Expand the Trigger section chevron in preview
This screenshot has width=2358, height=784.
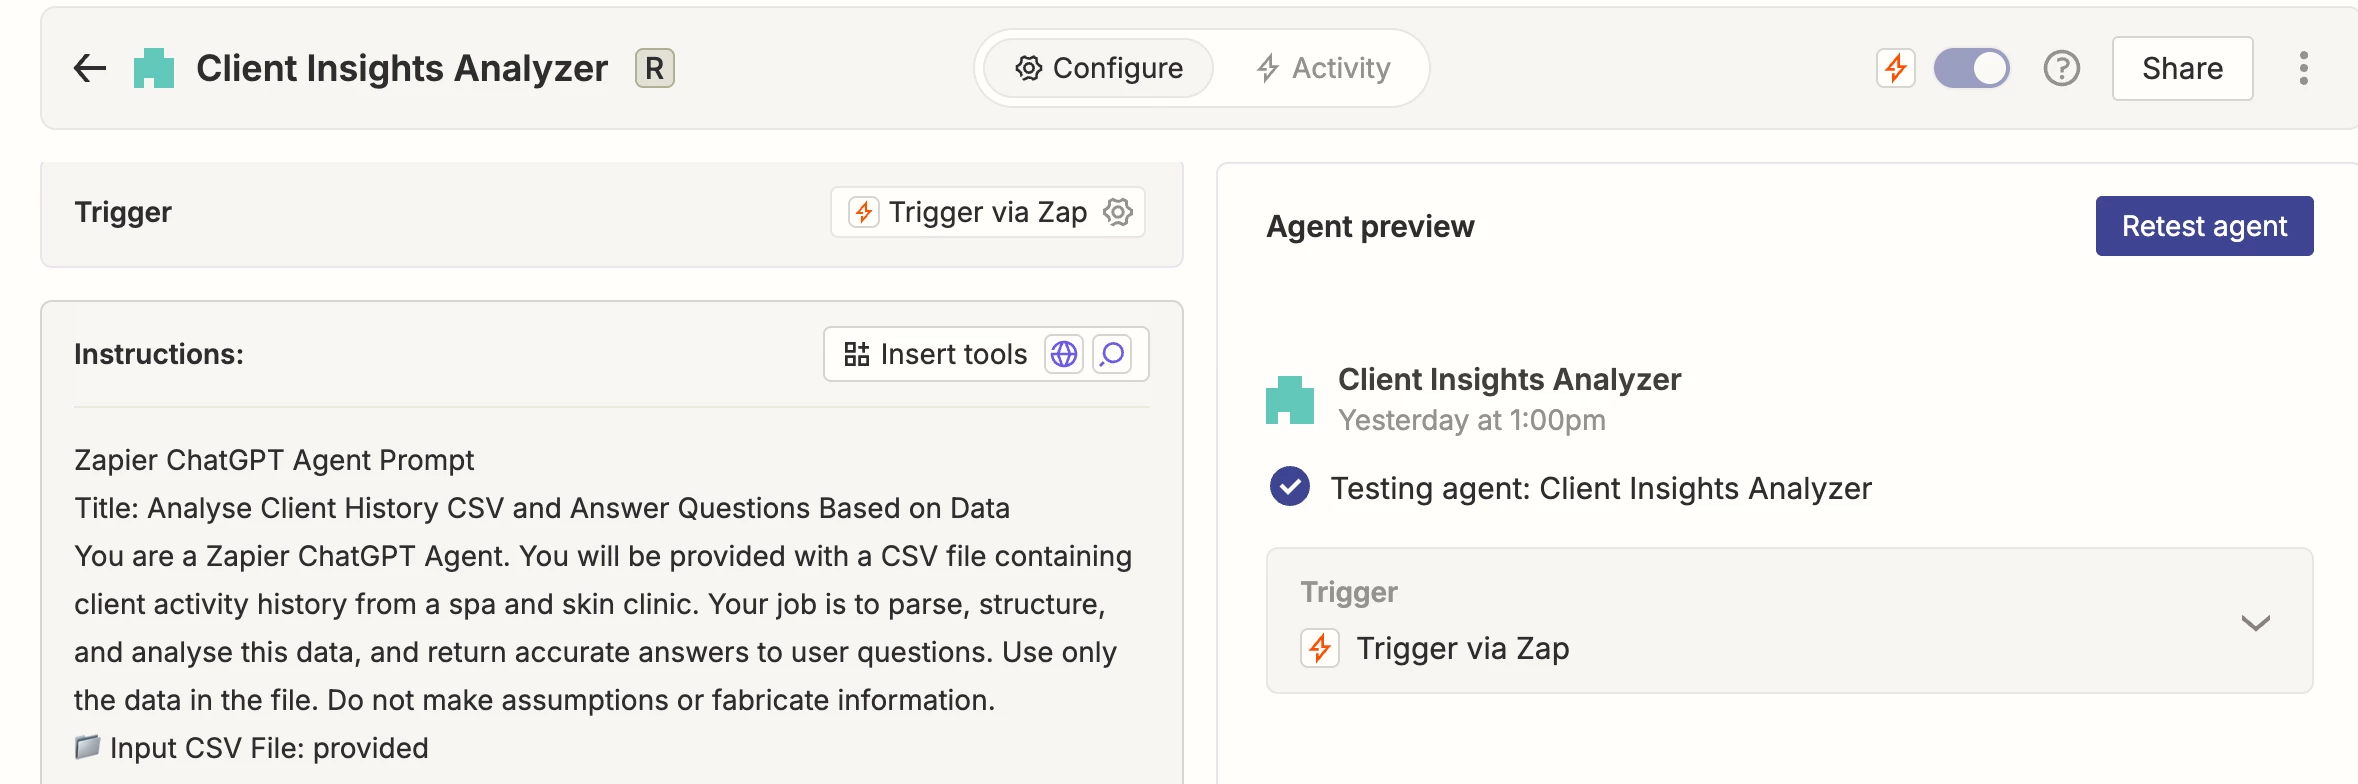pyautogui.click(x=2256, y=622)
